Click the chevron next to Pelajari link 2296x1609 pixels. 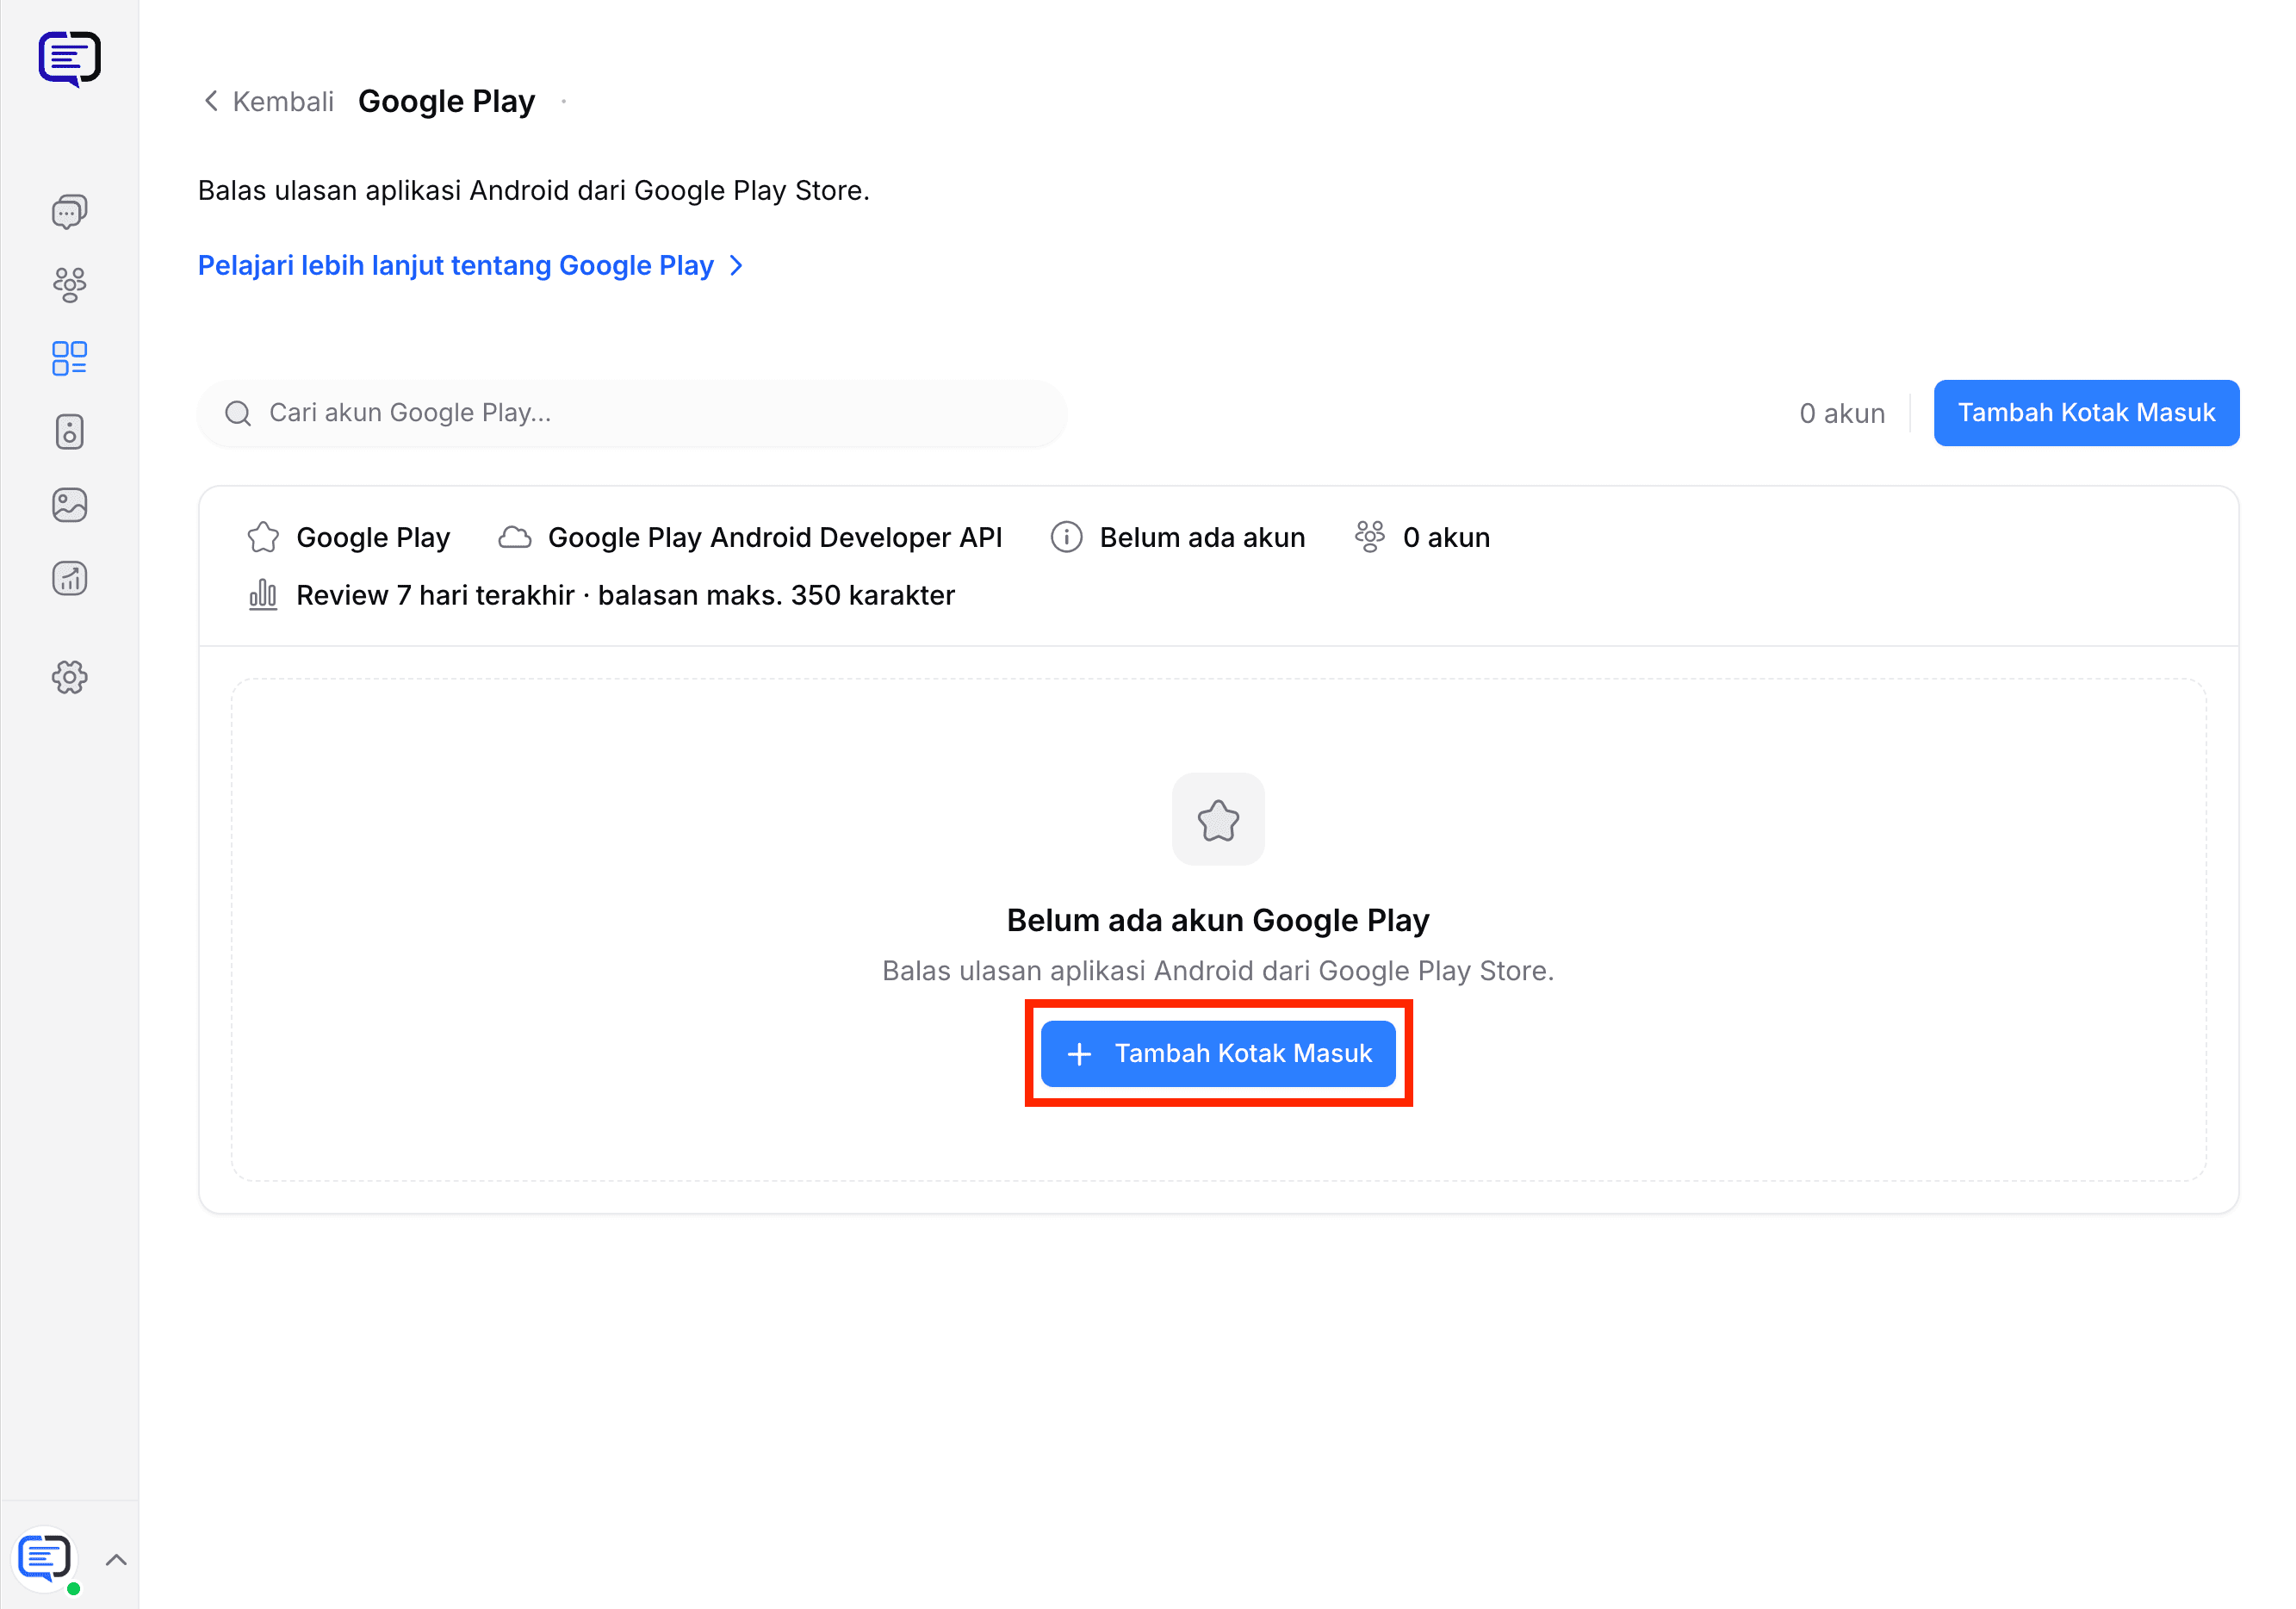[x=736, y=265]
